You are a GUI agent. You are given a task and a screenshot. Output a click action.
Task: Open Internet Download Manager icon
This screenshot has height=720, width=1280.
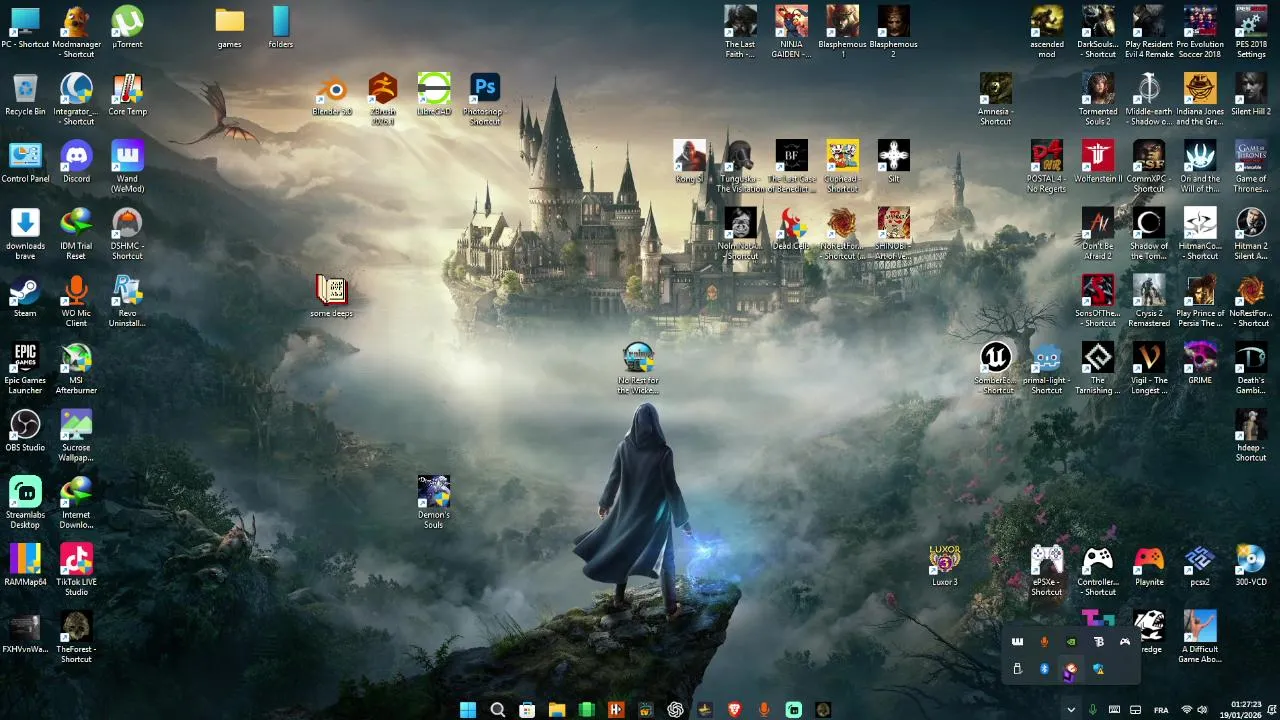click(x=76, y=502)
